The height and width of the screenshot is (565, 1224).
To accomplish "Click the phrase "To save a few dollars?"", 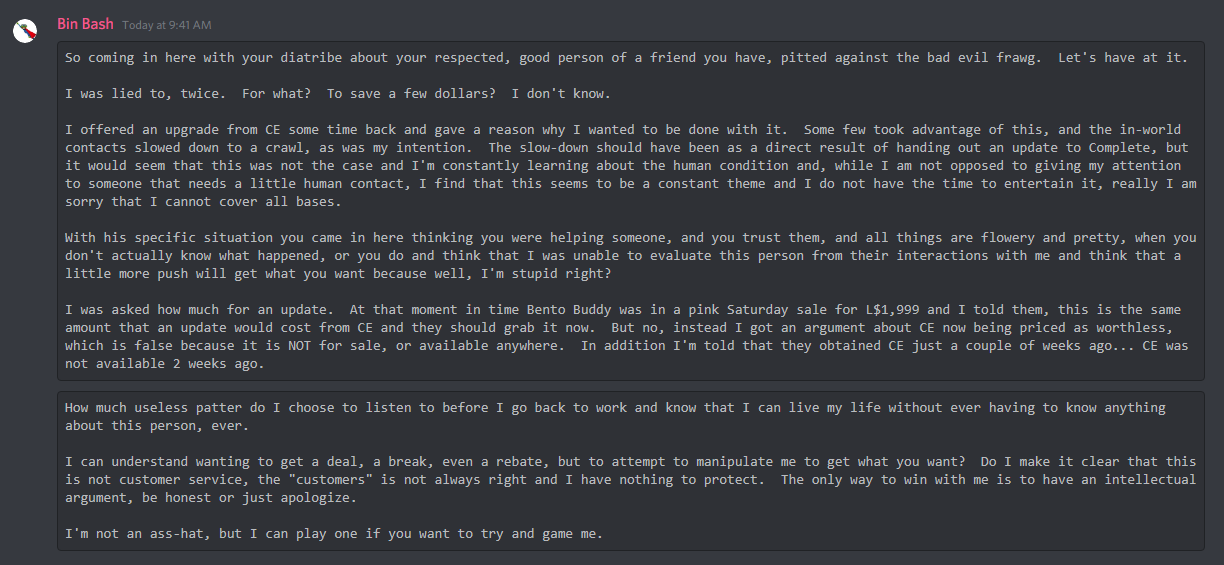I will point(411,94).
